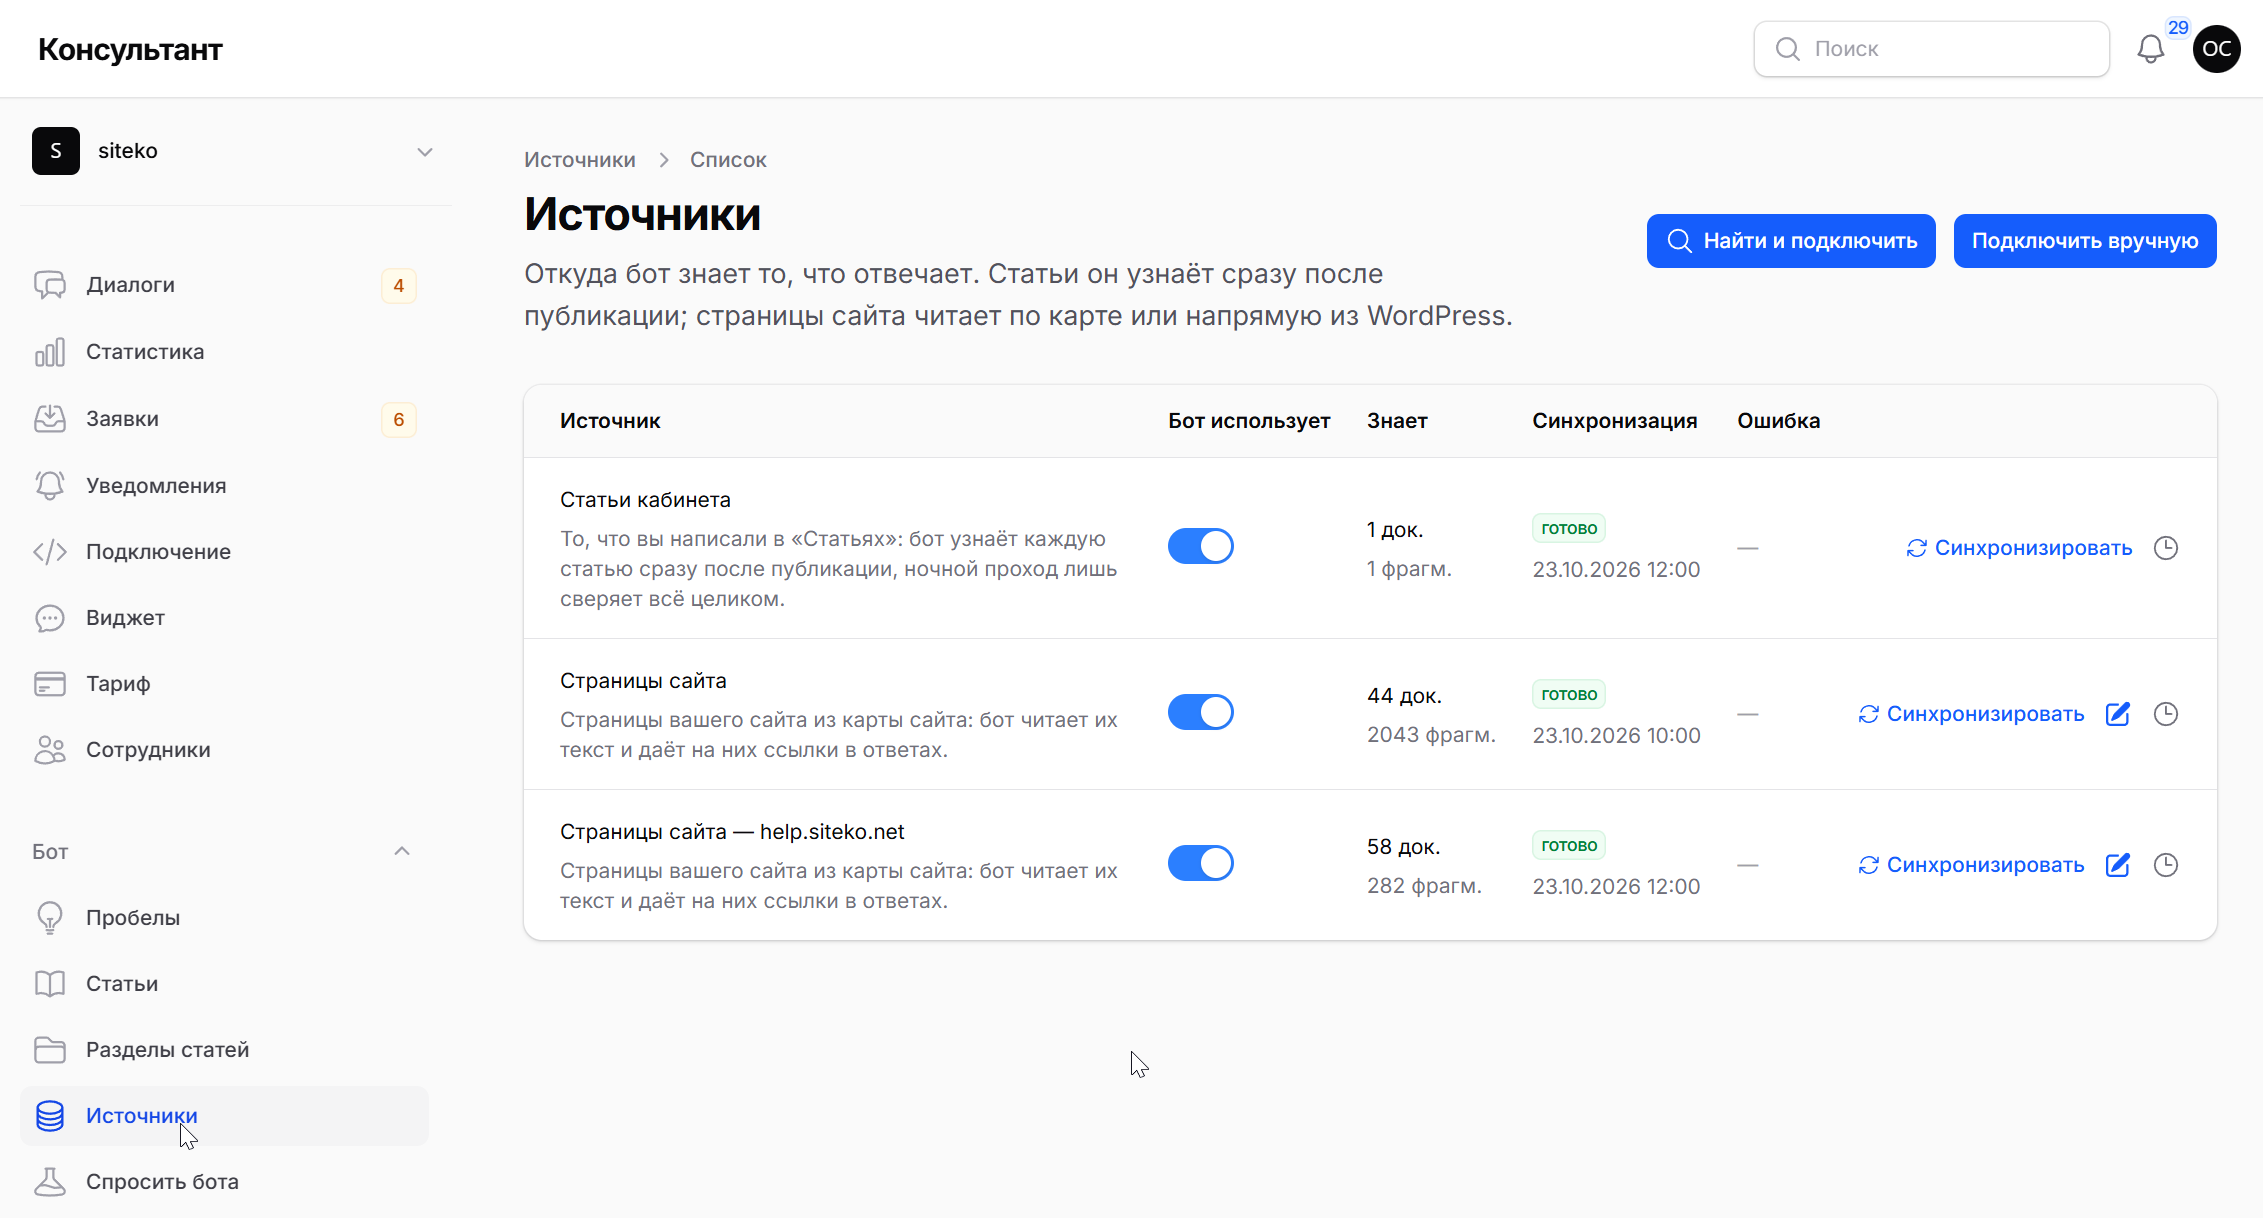Screen dimensions: 2263x1218
Task: Click the Спросить бота flask icon
Action: point(50,1182)
